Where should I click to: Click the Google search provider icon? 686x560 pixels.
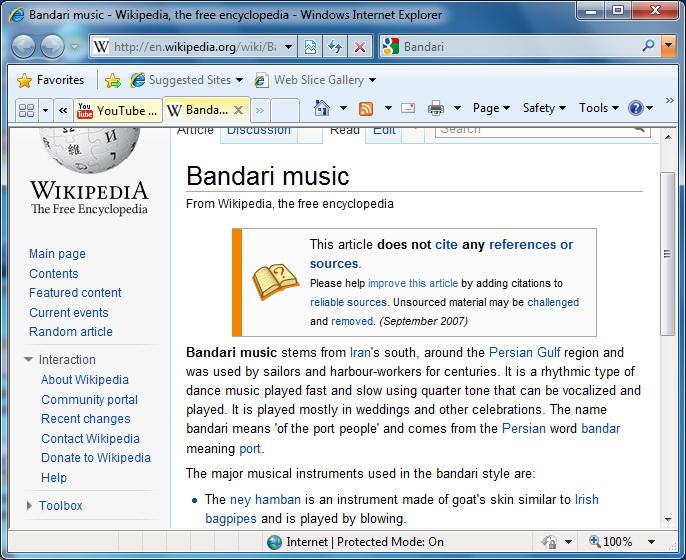click(x=391, y=46)
